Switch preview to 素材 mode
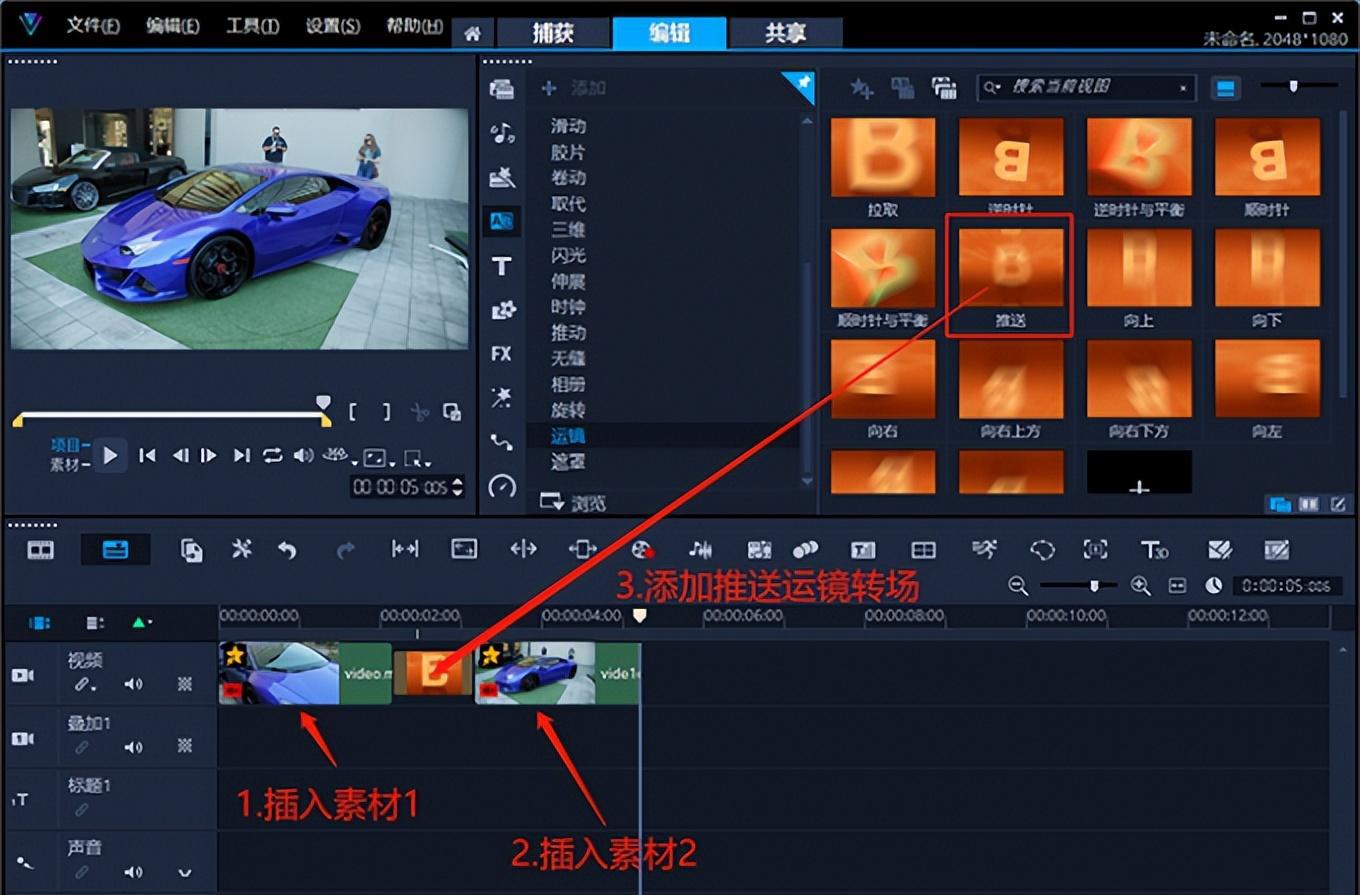Screen dimensions: 1360x895 70,465
